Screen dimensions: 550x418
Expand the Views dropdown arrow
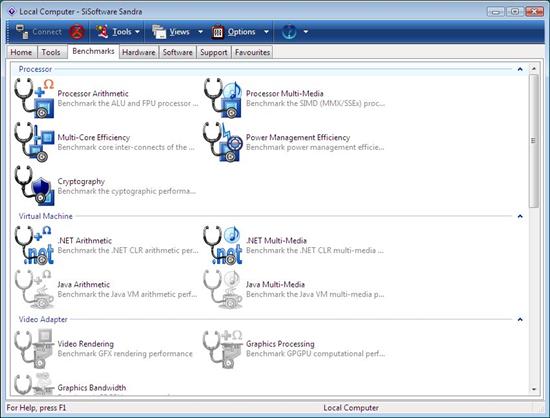[x=200, y=32]
